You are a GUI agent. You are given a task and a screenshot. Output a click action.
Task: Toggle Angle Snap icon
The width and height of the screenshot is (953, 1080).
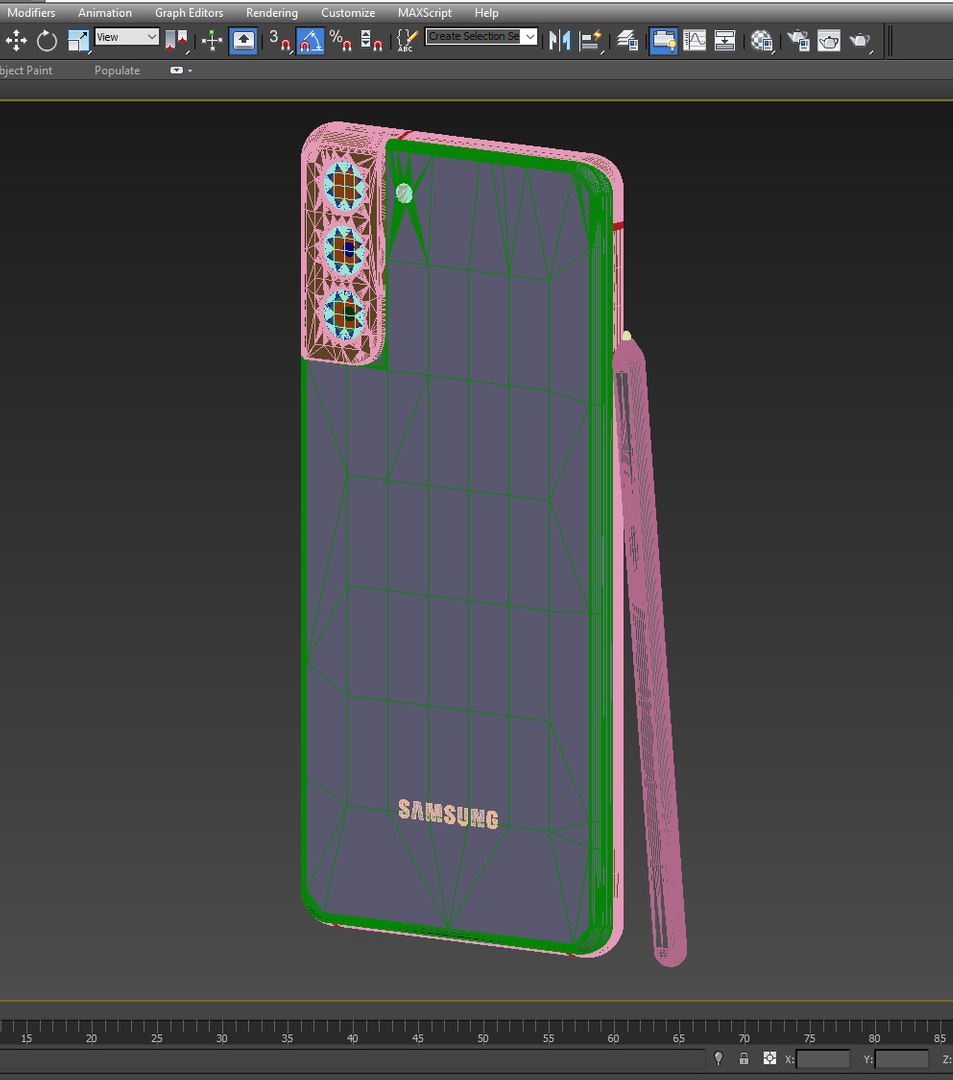310,41
